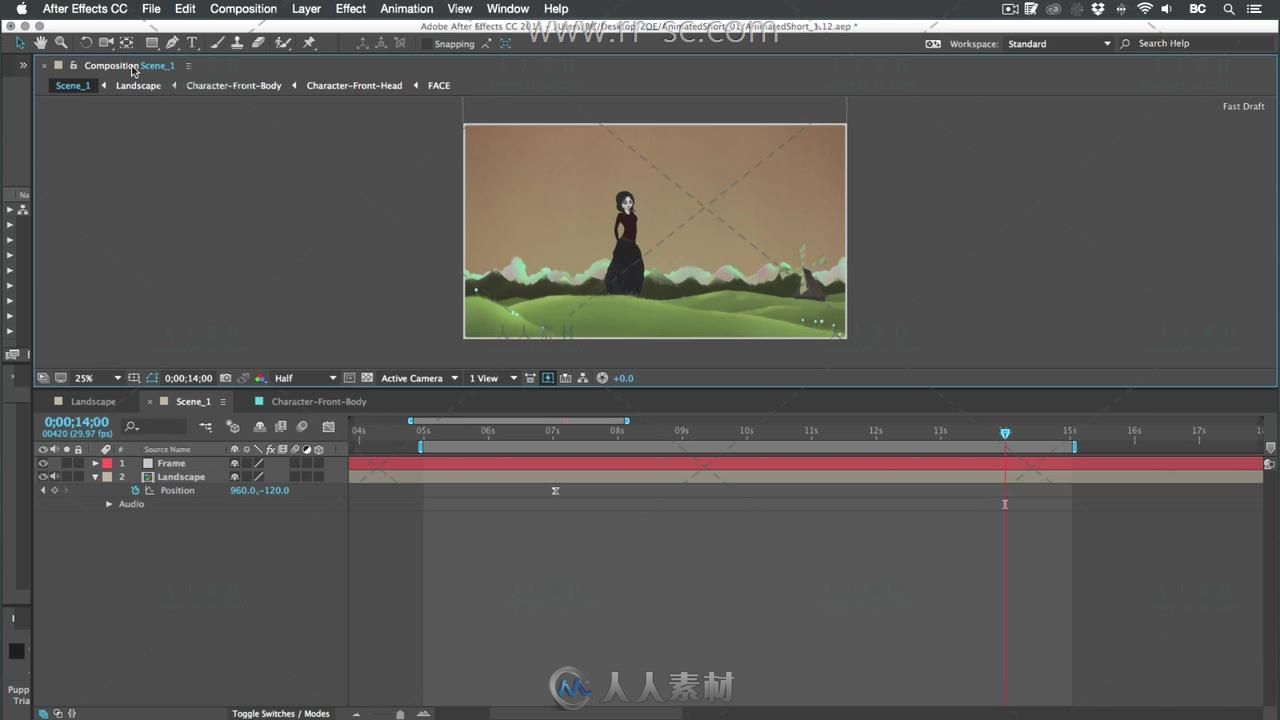Viewport: 1280px width, 720px height.
Task: Click the Position value 960.0,-120.0
Action: (x=259, y=491)
